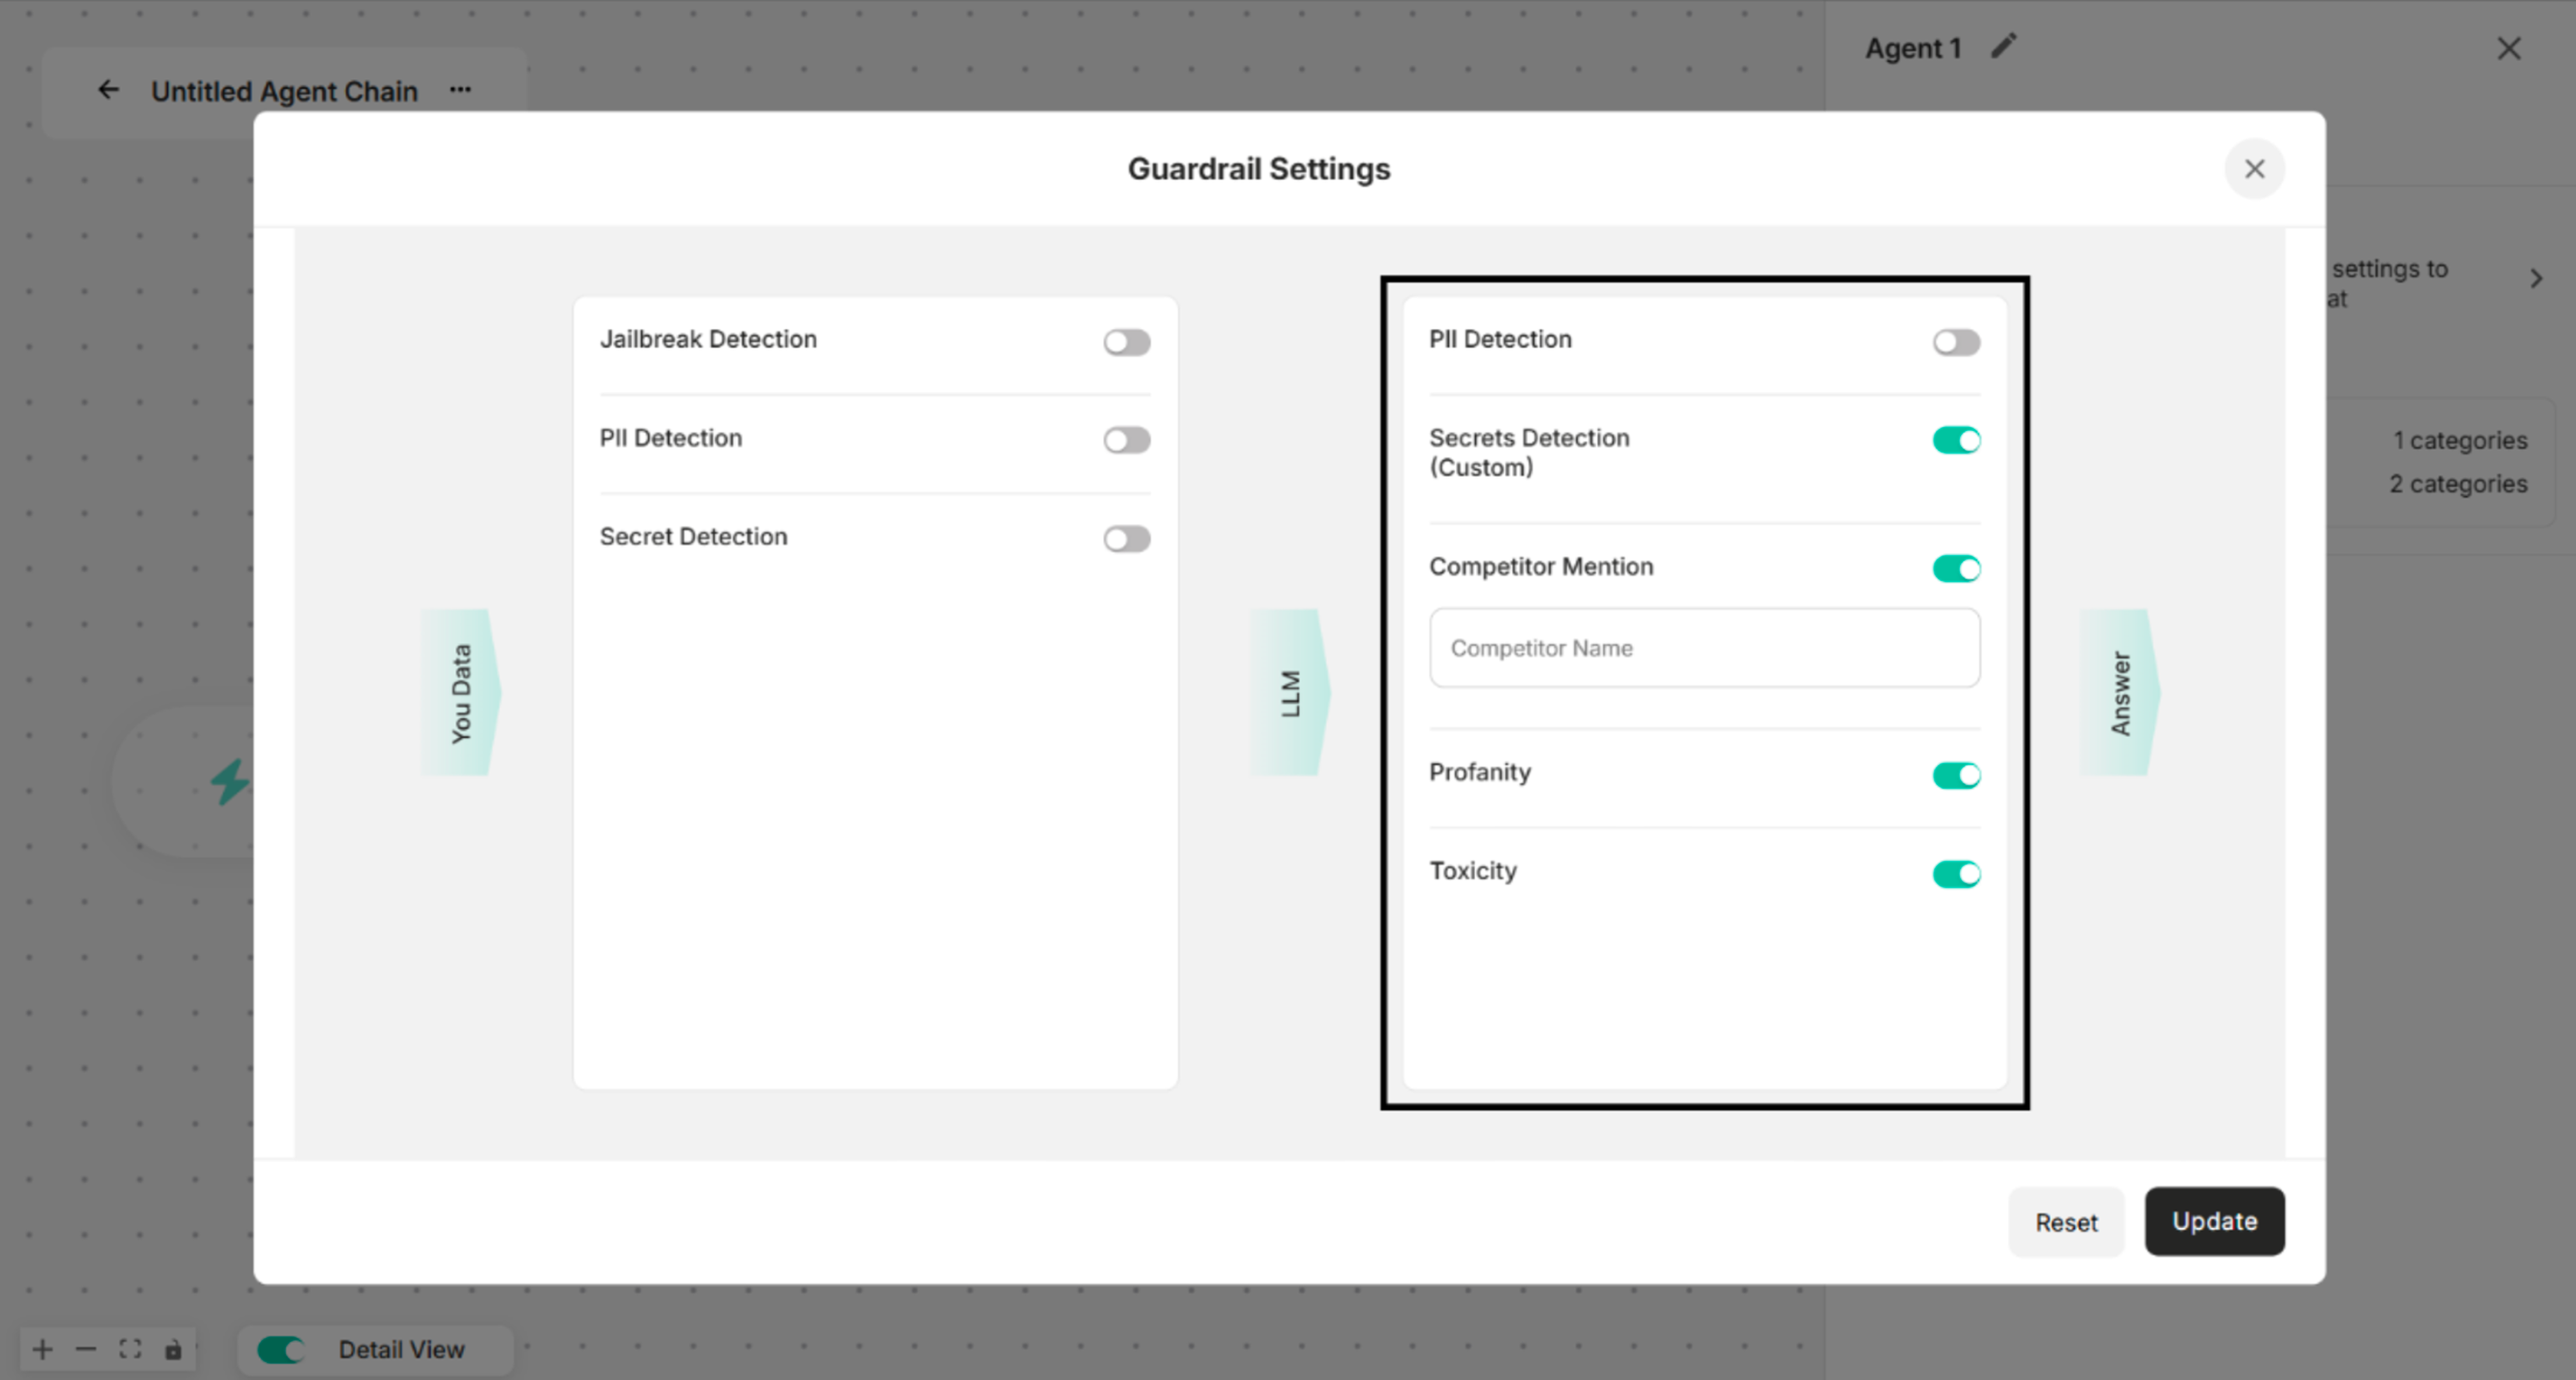Enable Secret Detection toggle
This screenshot has width=2576, height=1380.
point(1127,539)
